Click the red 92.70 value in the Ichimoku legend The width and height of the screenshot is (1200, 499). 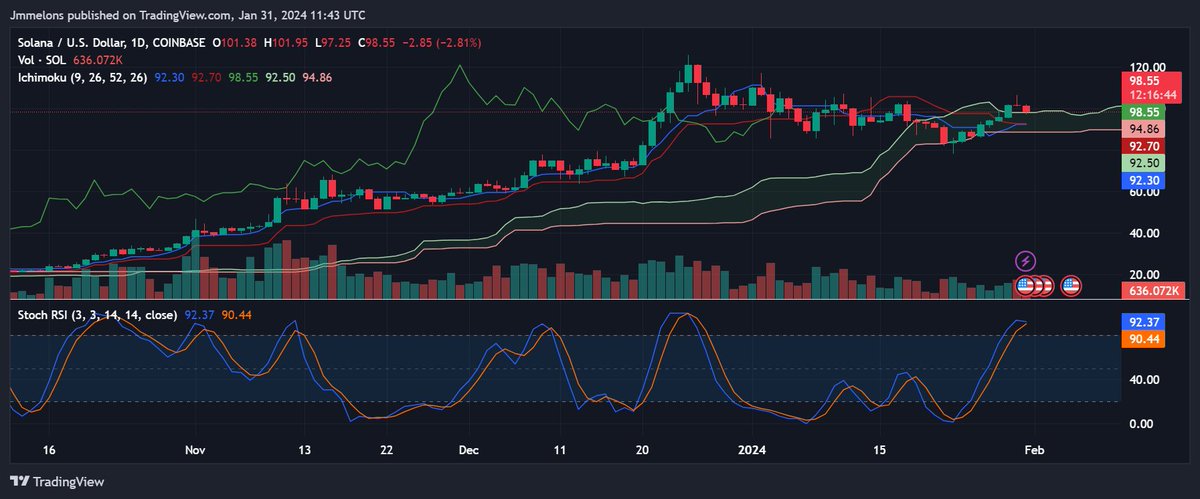207,77
